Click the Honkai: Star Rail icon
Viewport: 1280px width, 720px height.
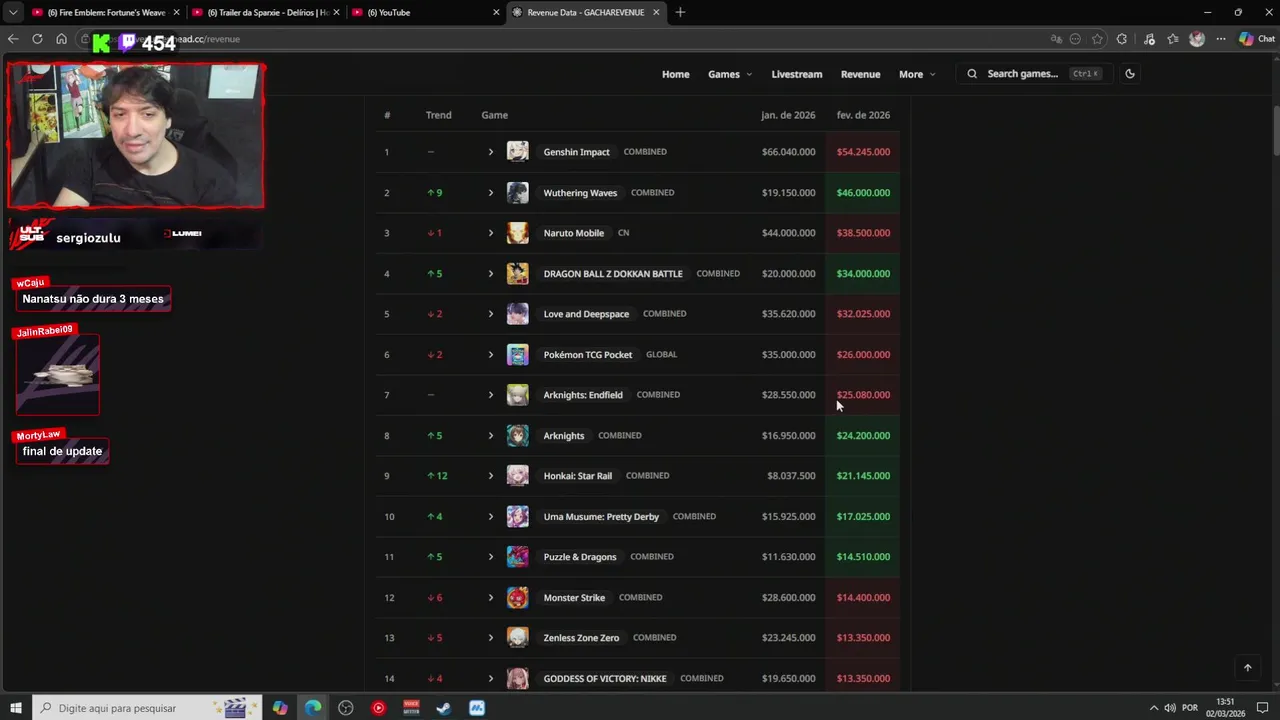(x=517, y=476)
